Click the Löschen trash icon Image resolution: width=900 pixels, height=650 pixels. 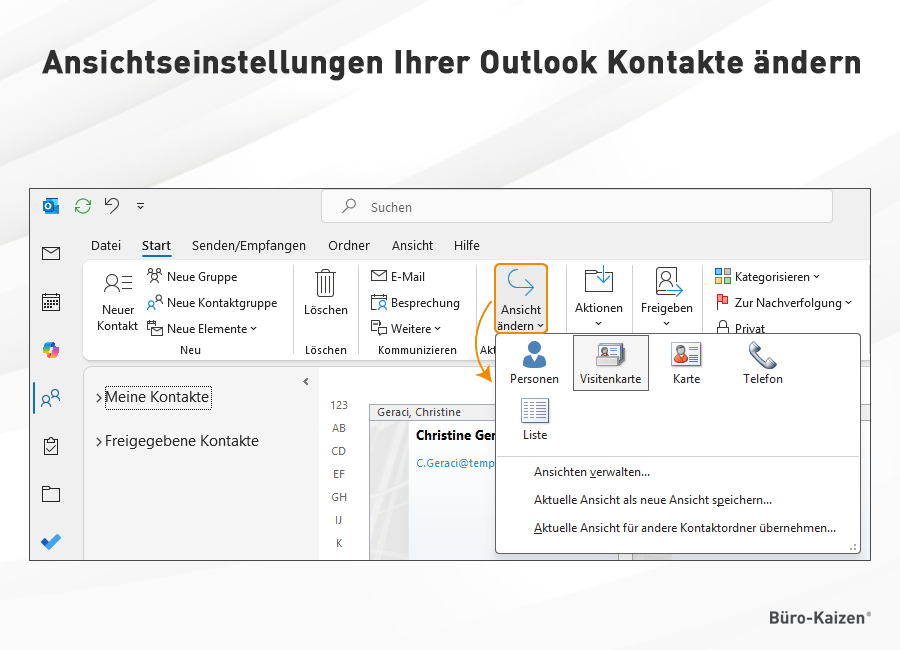(x=325, y=283)
